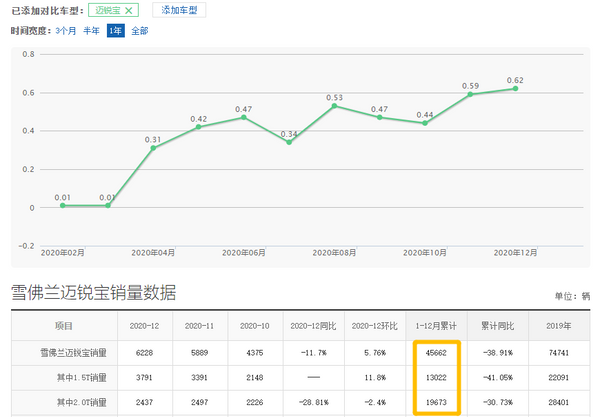Click the 74741 cell under 2019年
Image resolution: width=600 pixels, height=417 pixels.
[x=559, y=353]
